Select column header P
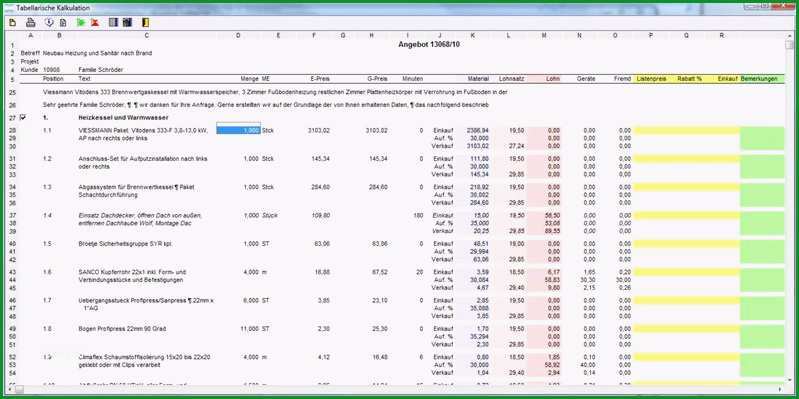Image resolution: width=799 pixels, height=399 pixels. tap(651, 36)
